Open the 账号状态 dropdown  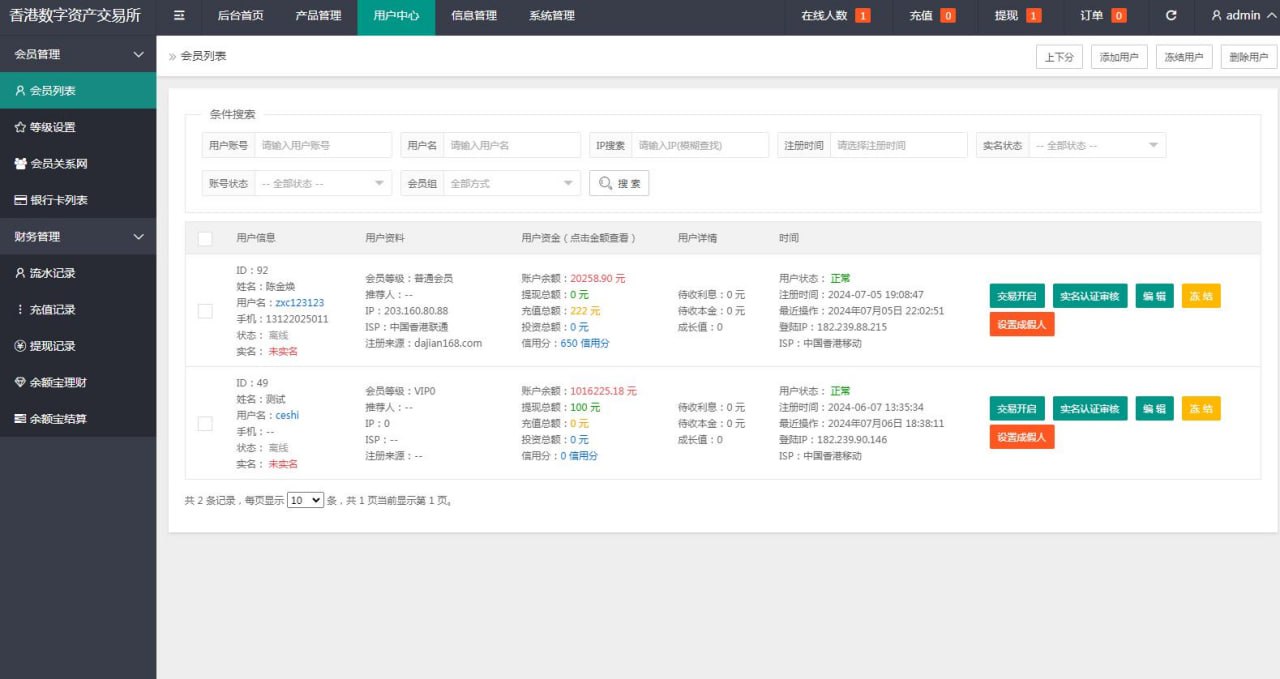(x=323, y=184)
